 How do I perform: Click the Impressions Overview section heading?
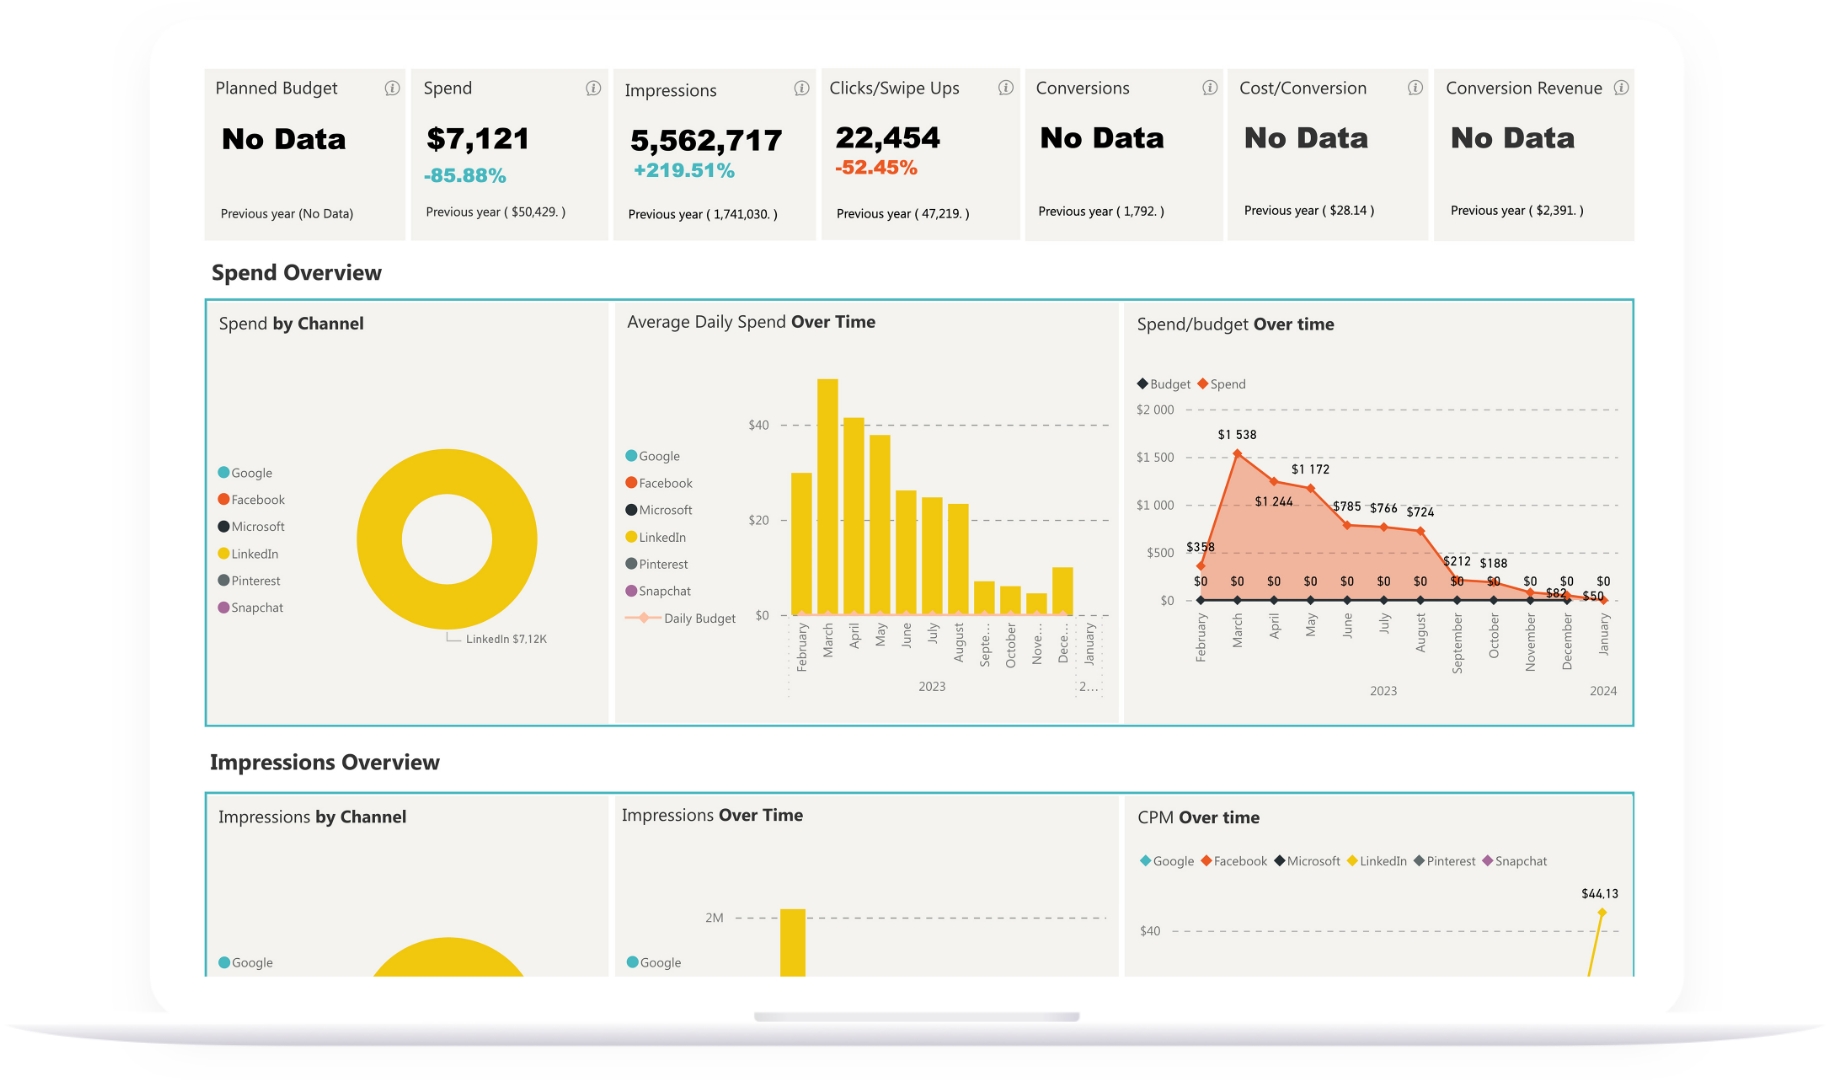tap(324, 762)
